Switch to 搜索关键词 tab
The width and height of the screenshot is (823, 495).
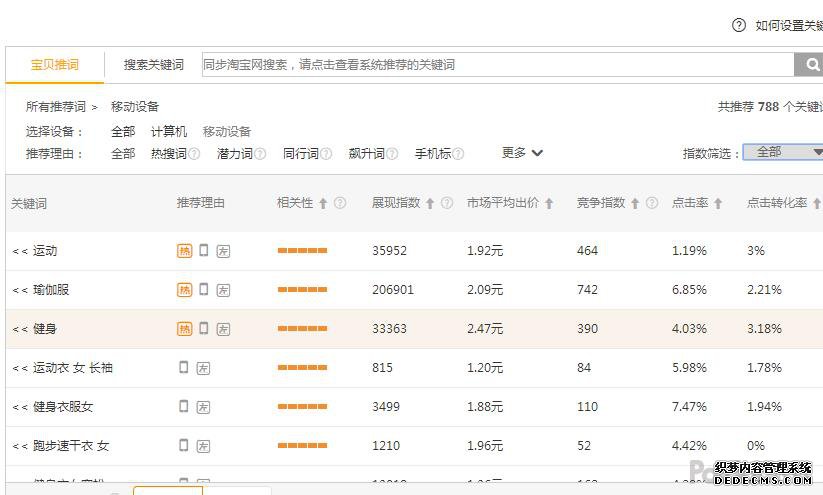[153, 65]
